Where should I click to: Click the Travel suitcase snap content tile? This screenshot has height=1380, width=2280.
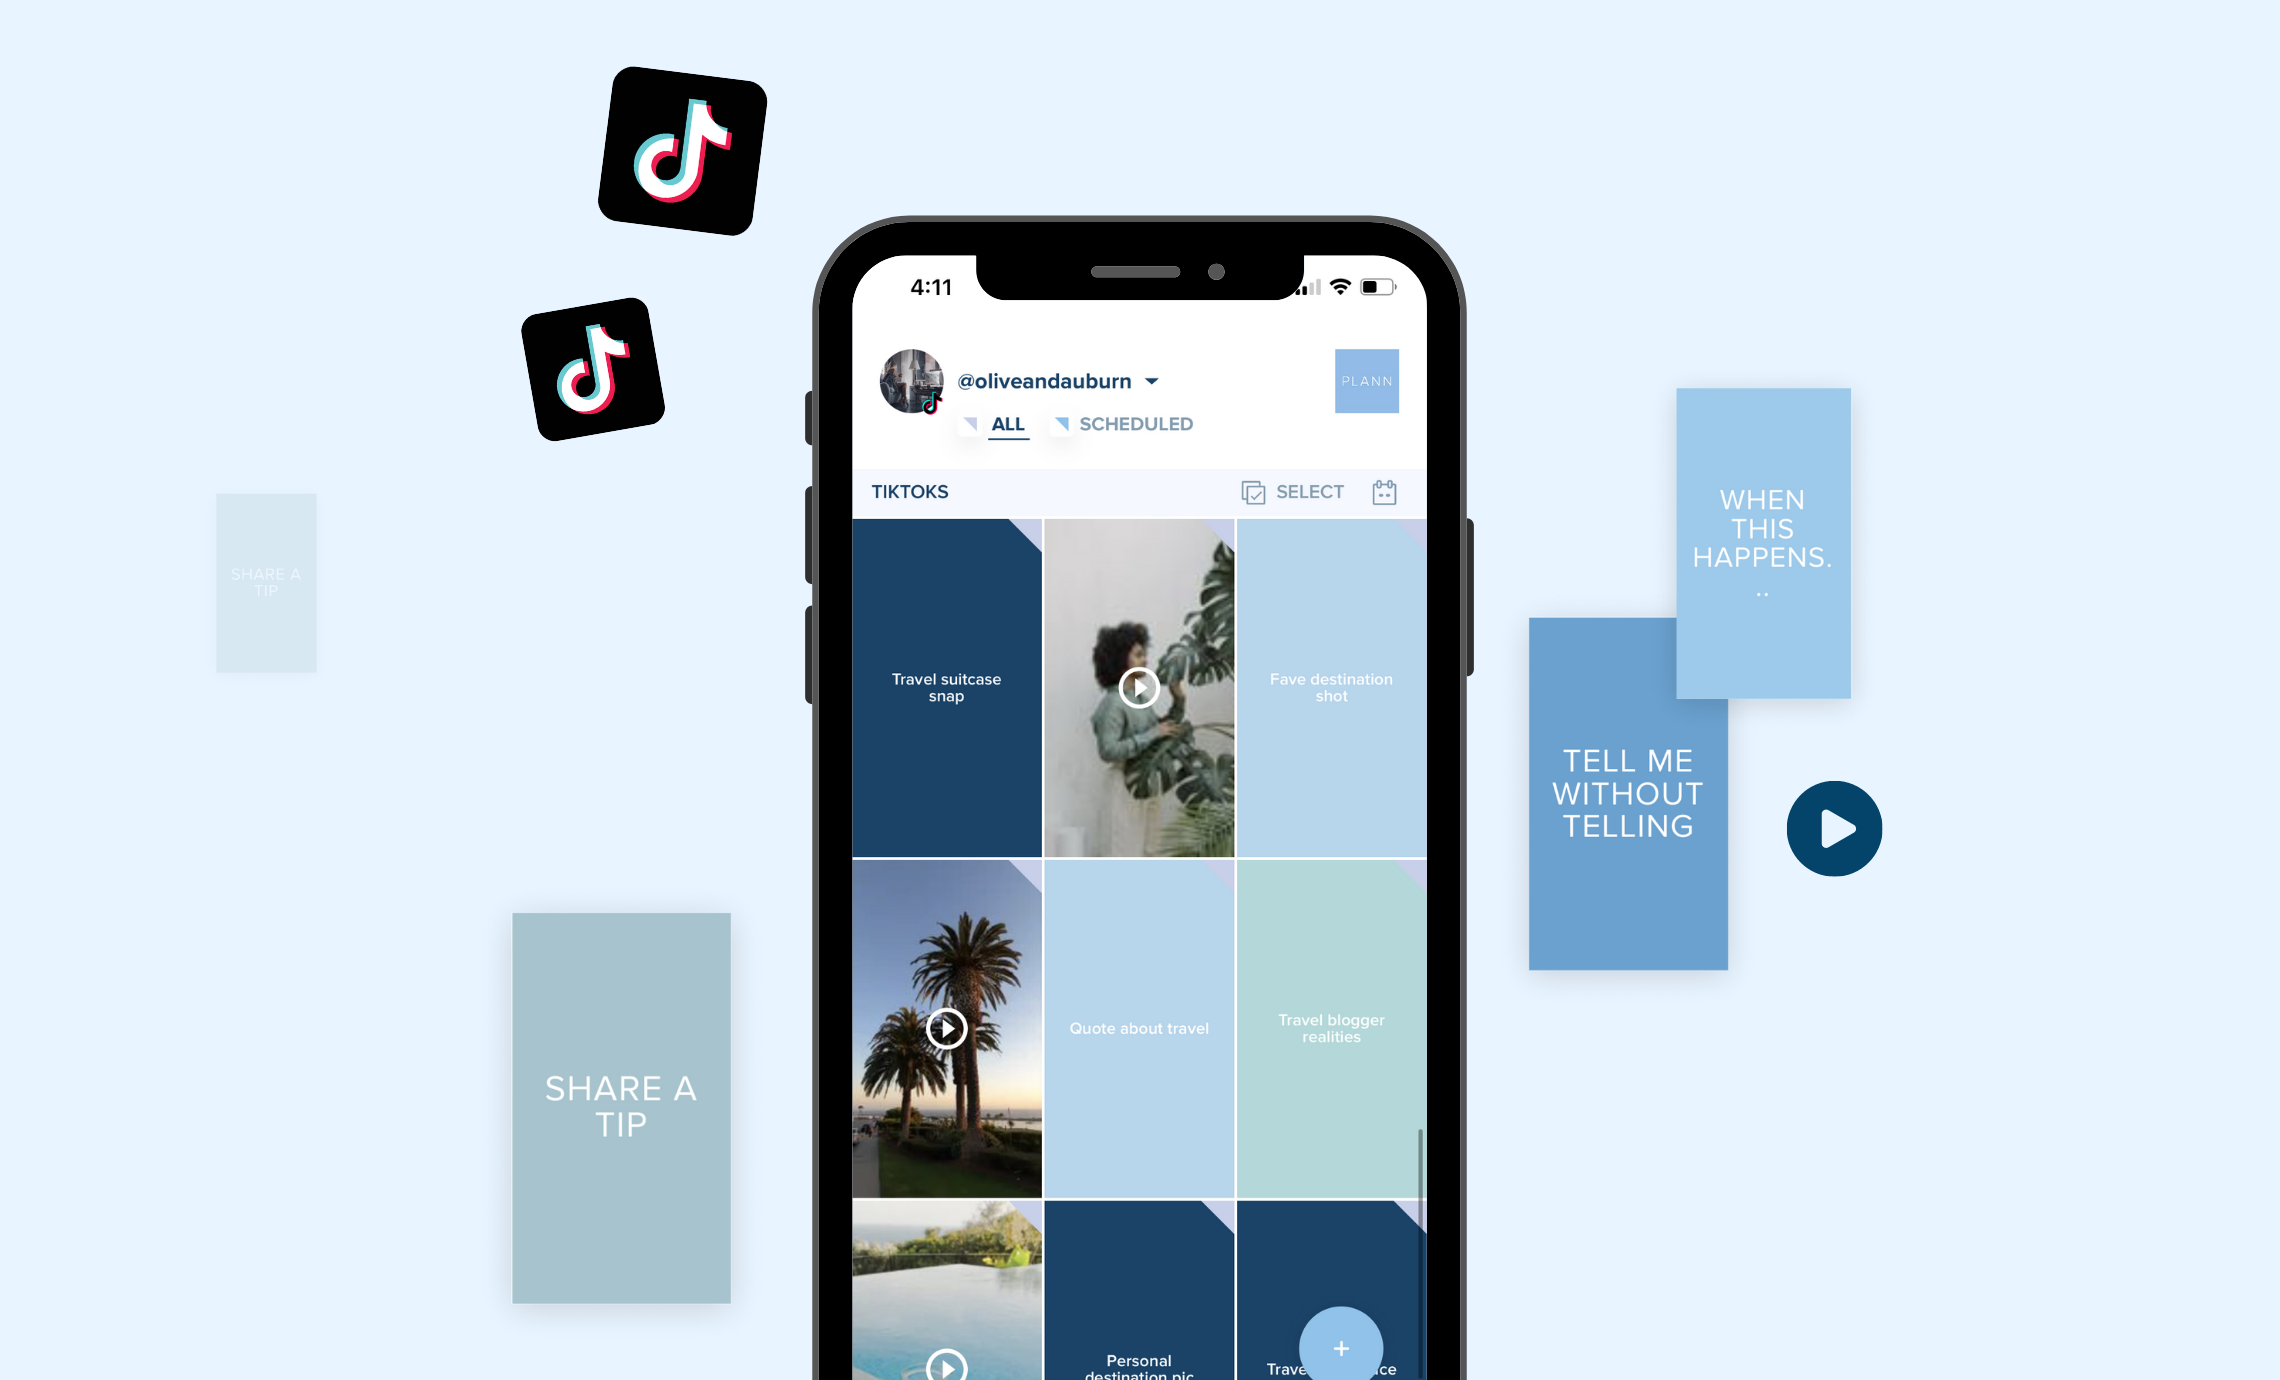(945, 684)
